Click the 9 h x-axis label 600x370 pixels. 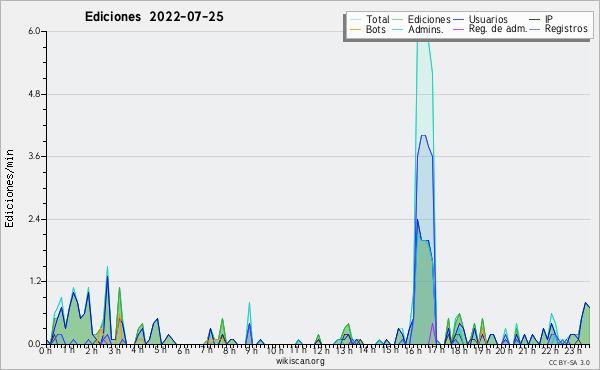click(x=251, y=350)
